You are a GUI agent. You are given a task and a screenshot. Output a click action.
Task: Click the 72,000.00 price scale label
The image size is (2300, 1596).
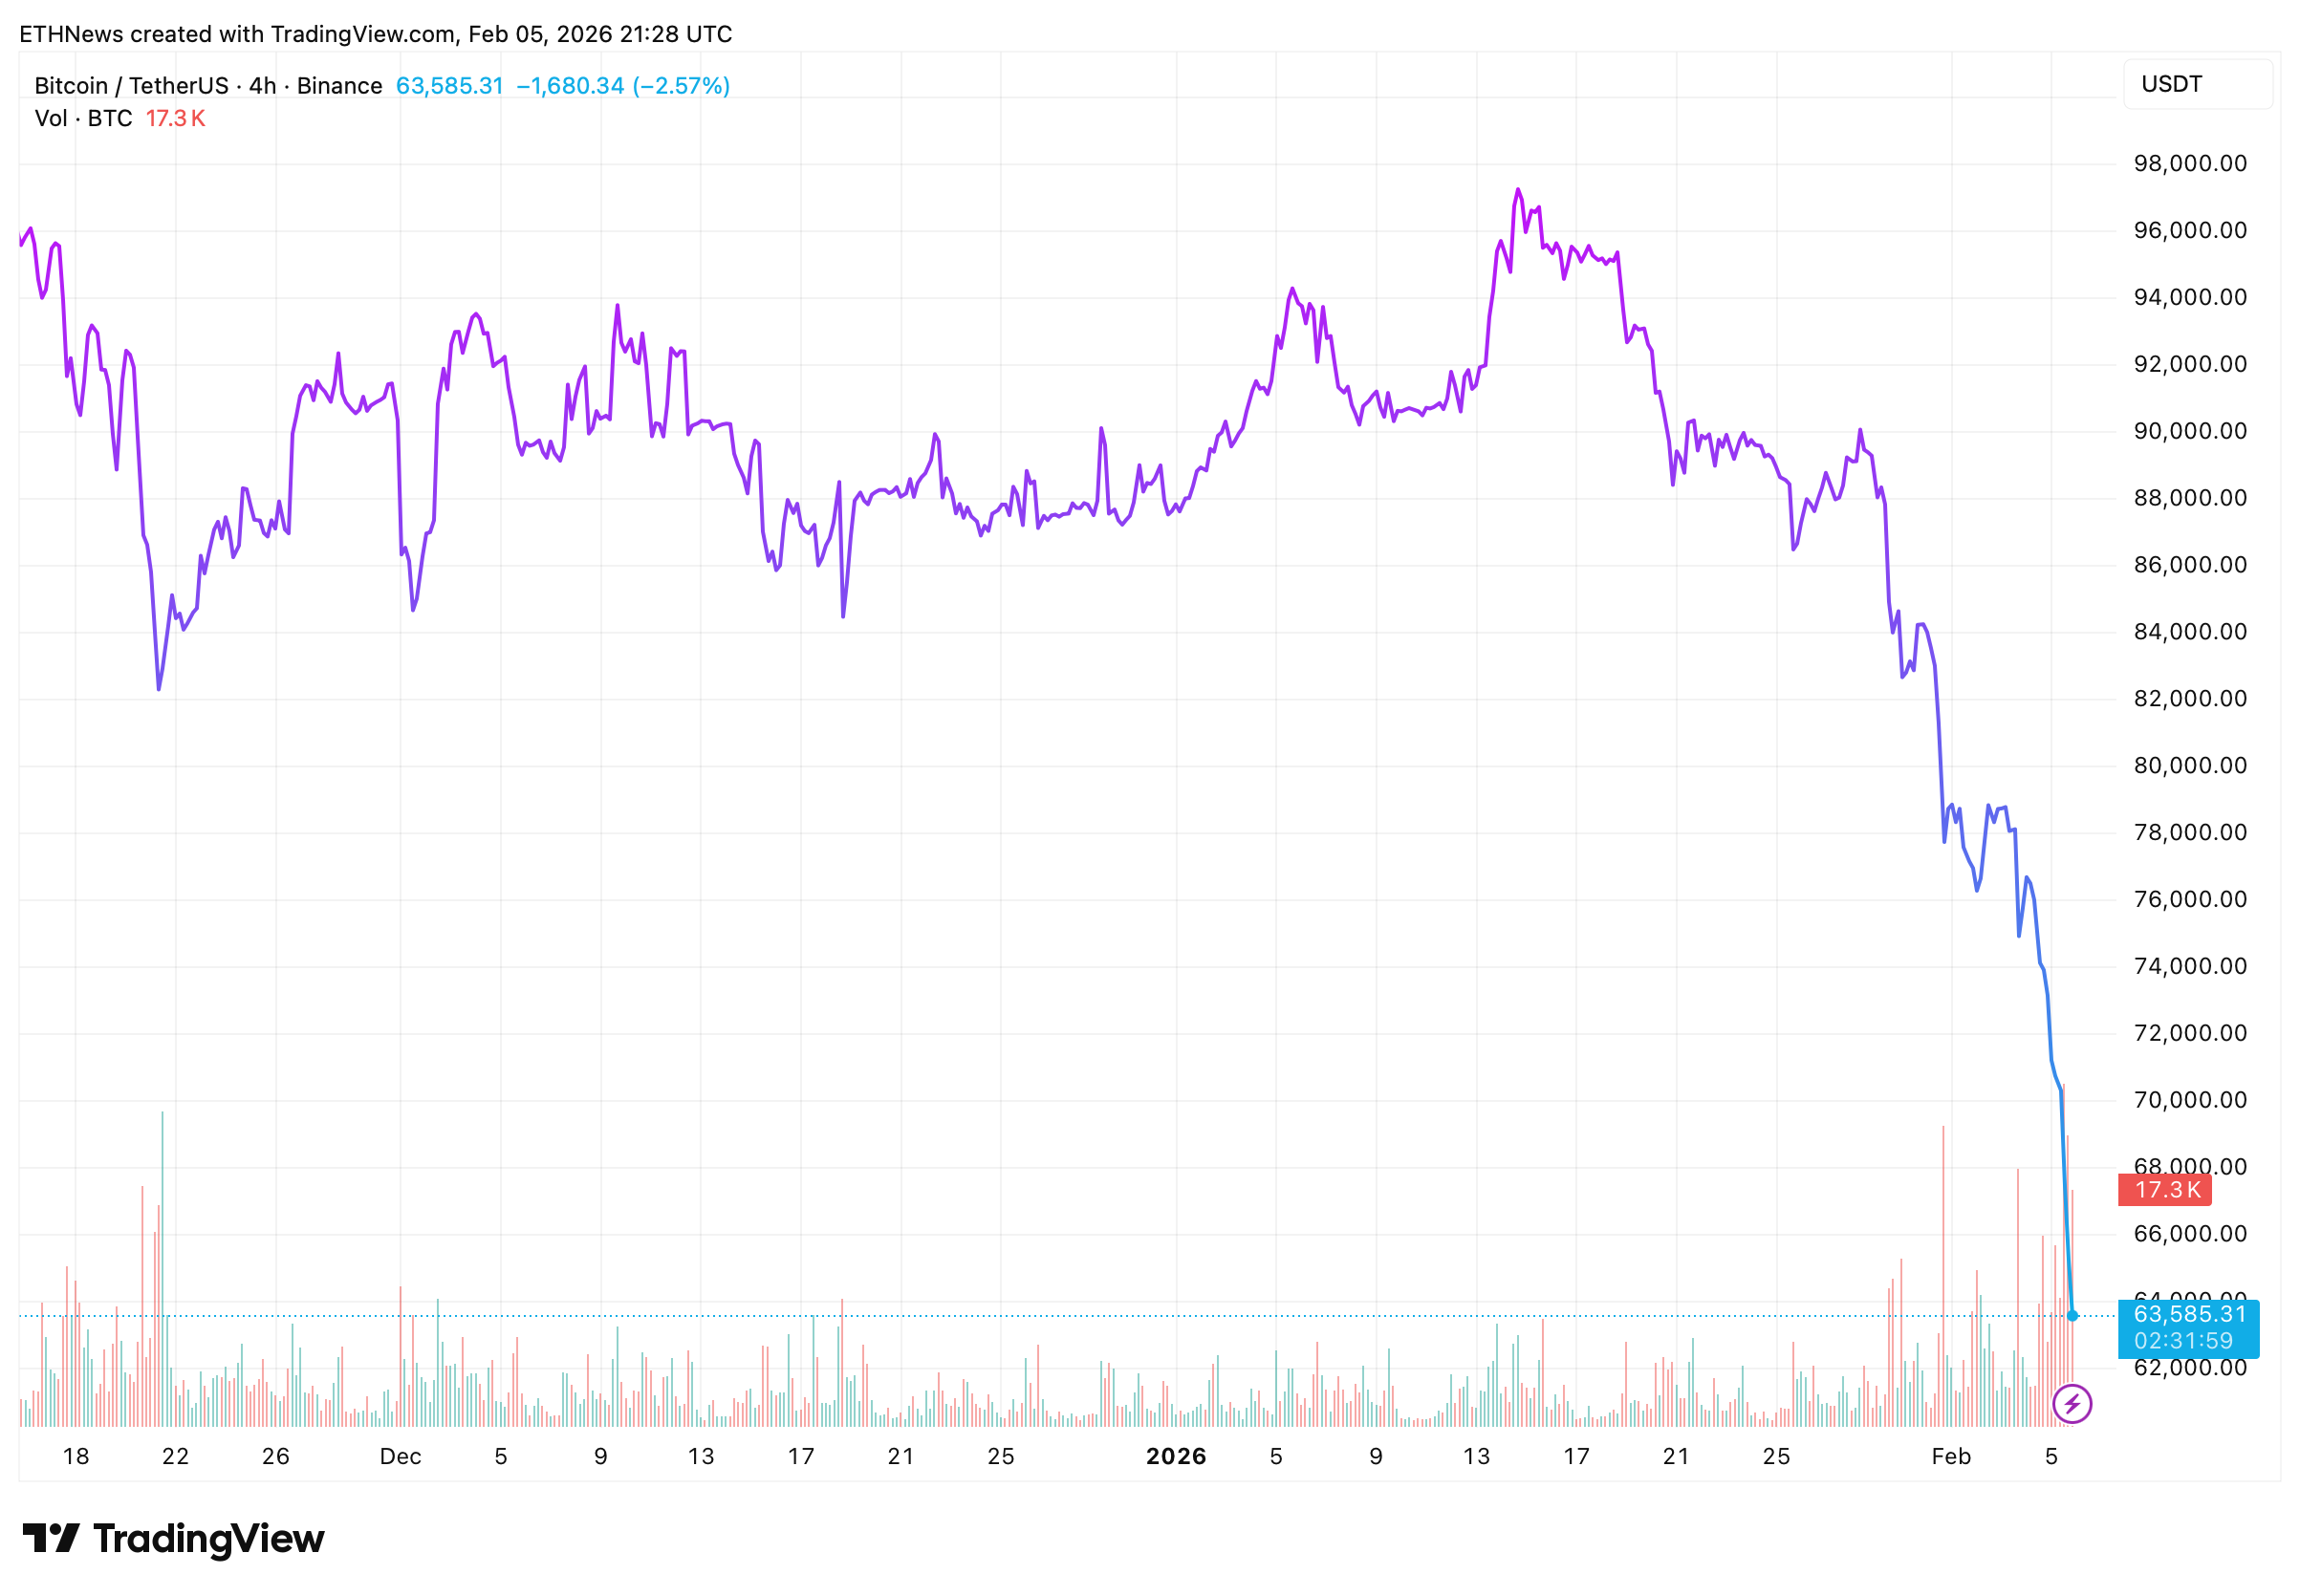(x=2189, y=1033)
